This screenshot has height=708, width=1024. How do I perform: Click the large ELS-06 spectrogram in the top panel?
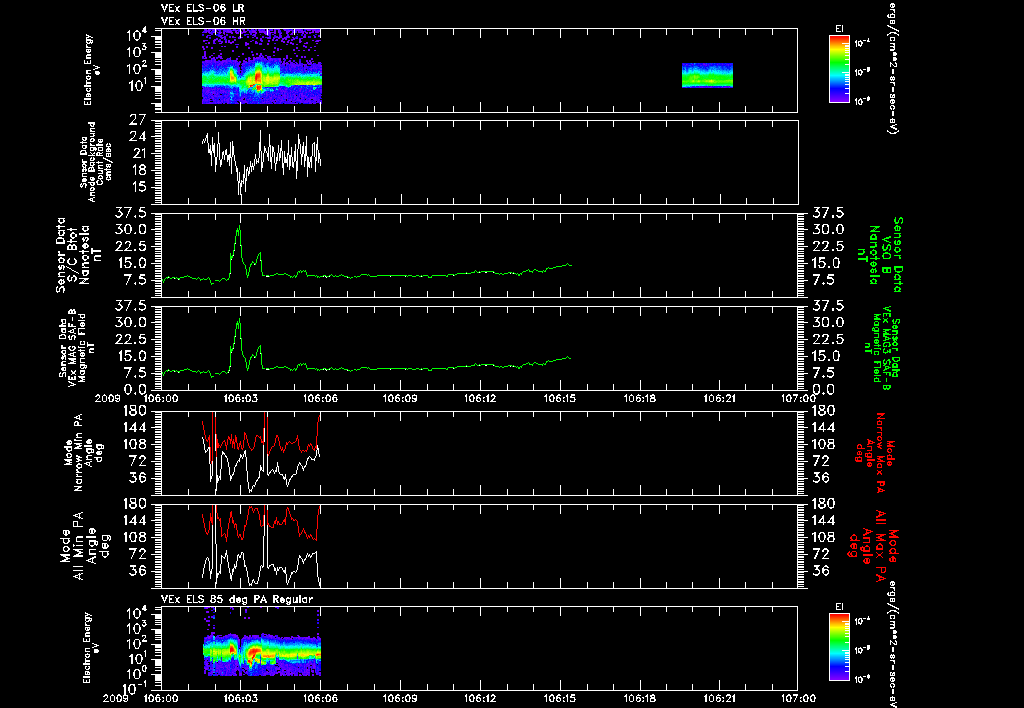click(x=261, y=67)
